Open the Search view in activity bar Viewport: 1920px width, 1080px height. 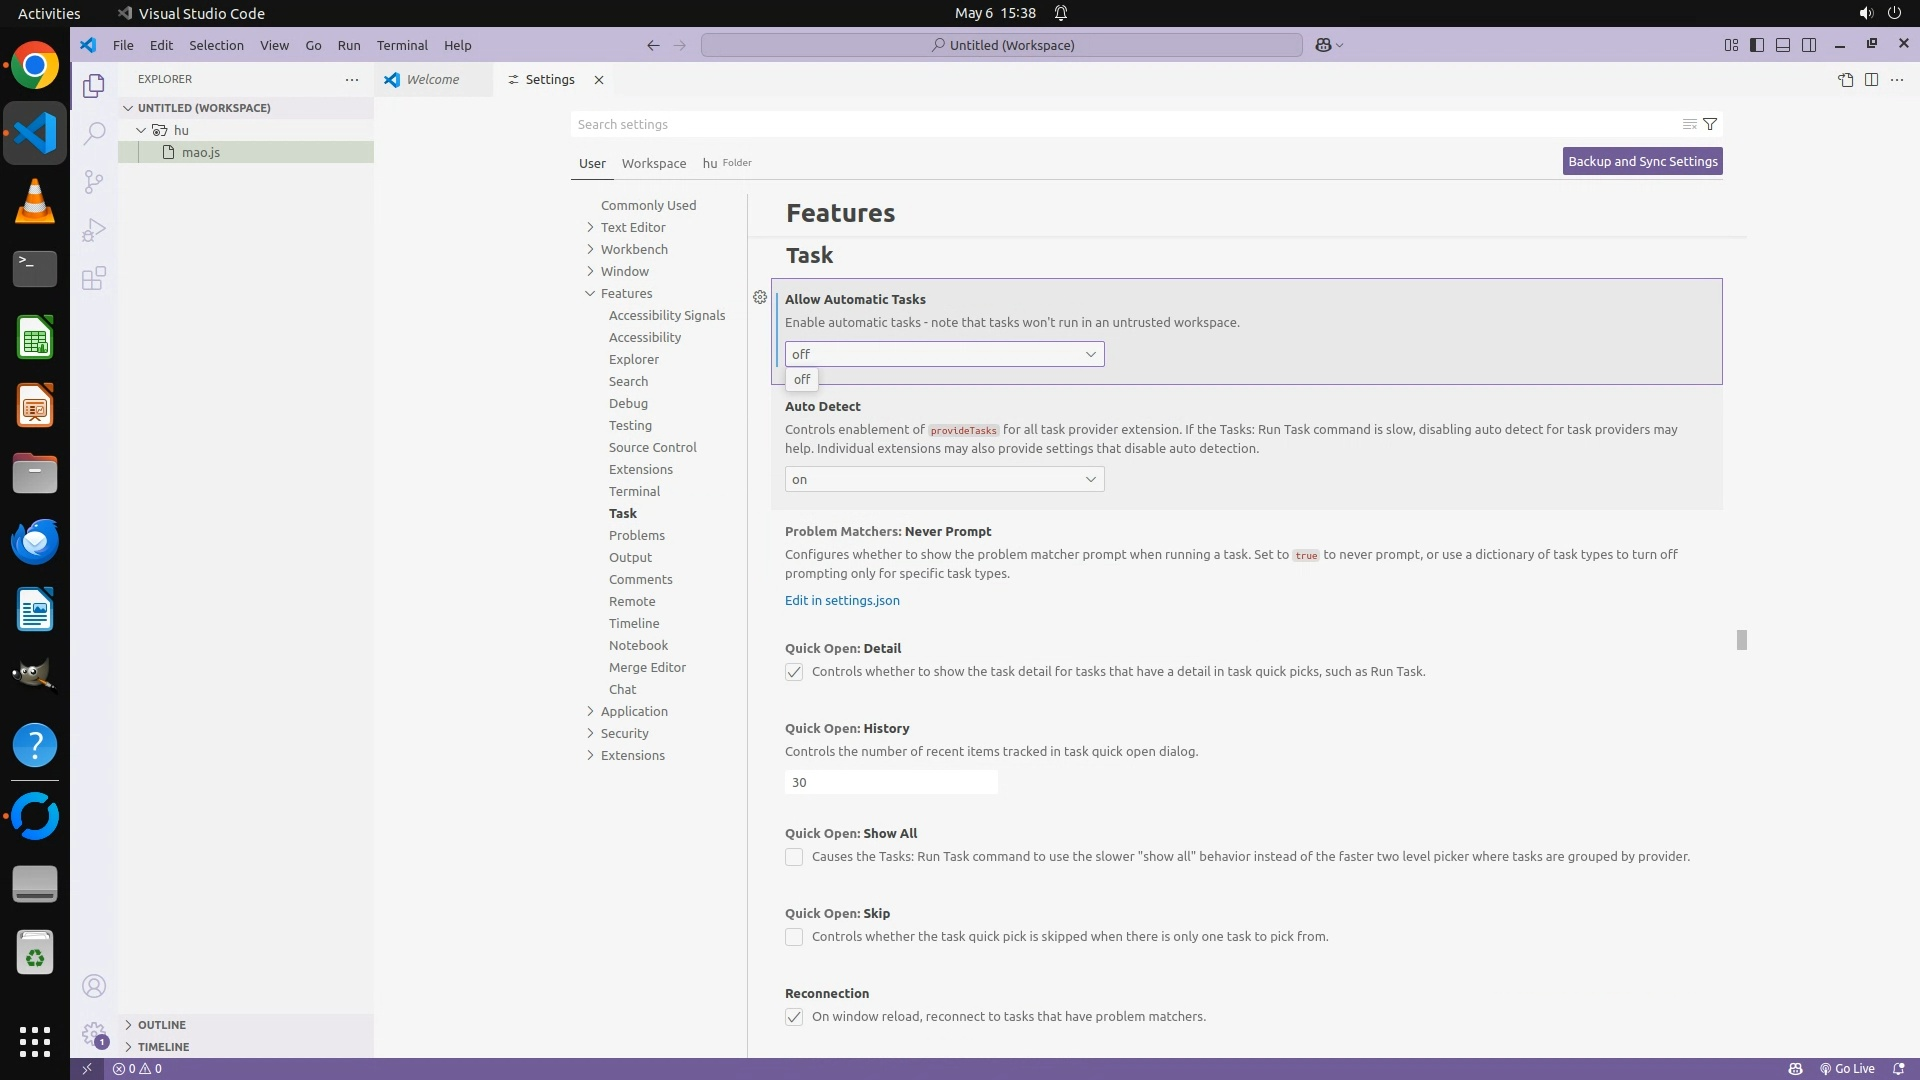[x=94, y=133]
